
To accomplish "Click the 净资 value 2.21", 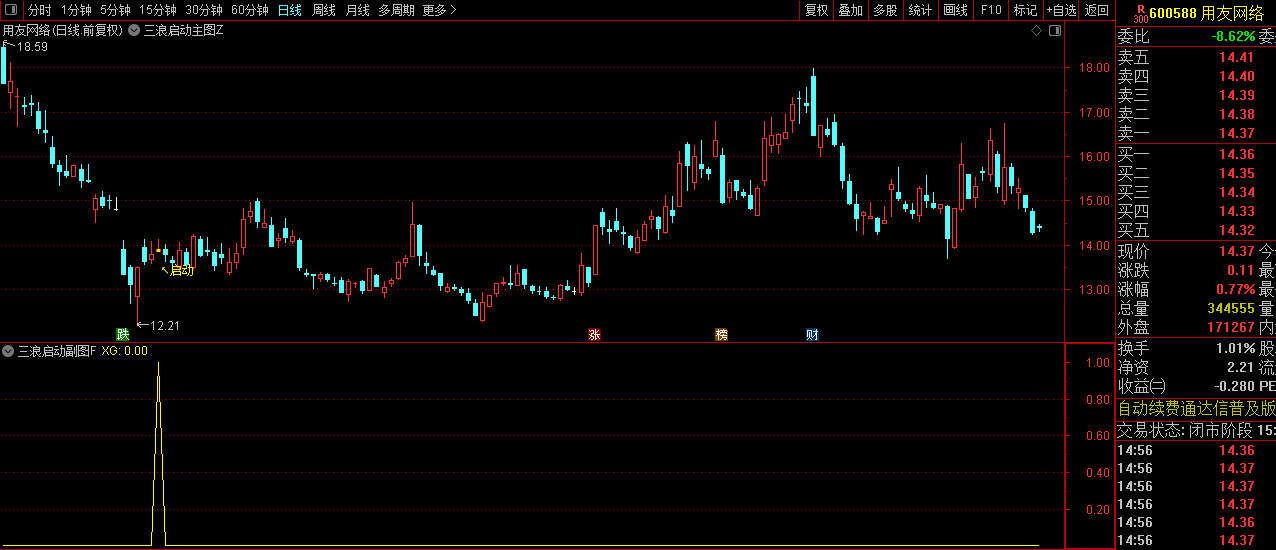I will 1241,367.
